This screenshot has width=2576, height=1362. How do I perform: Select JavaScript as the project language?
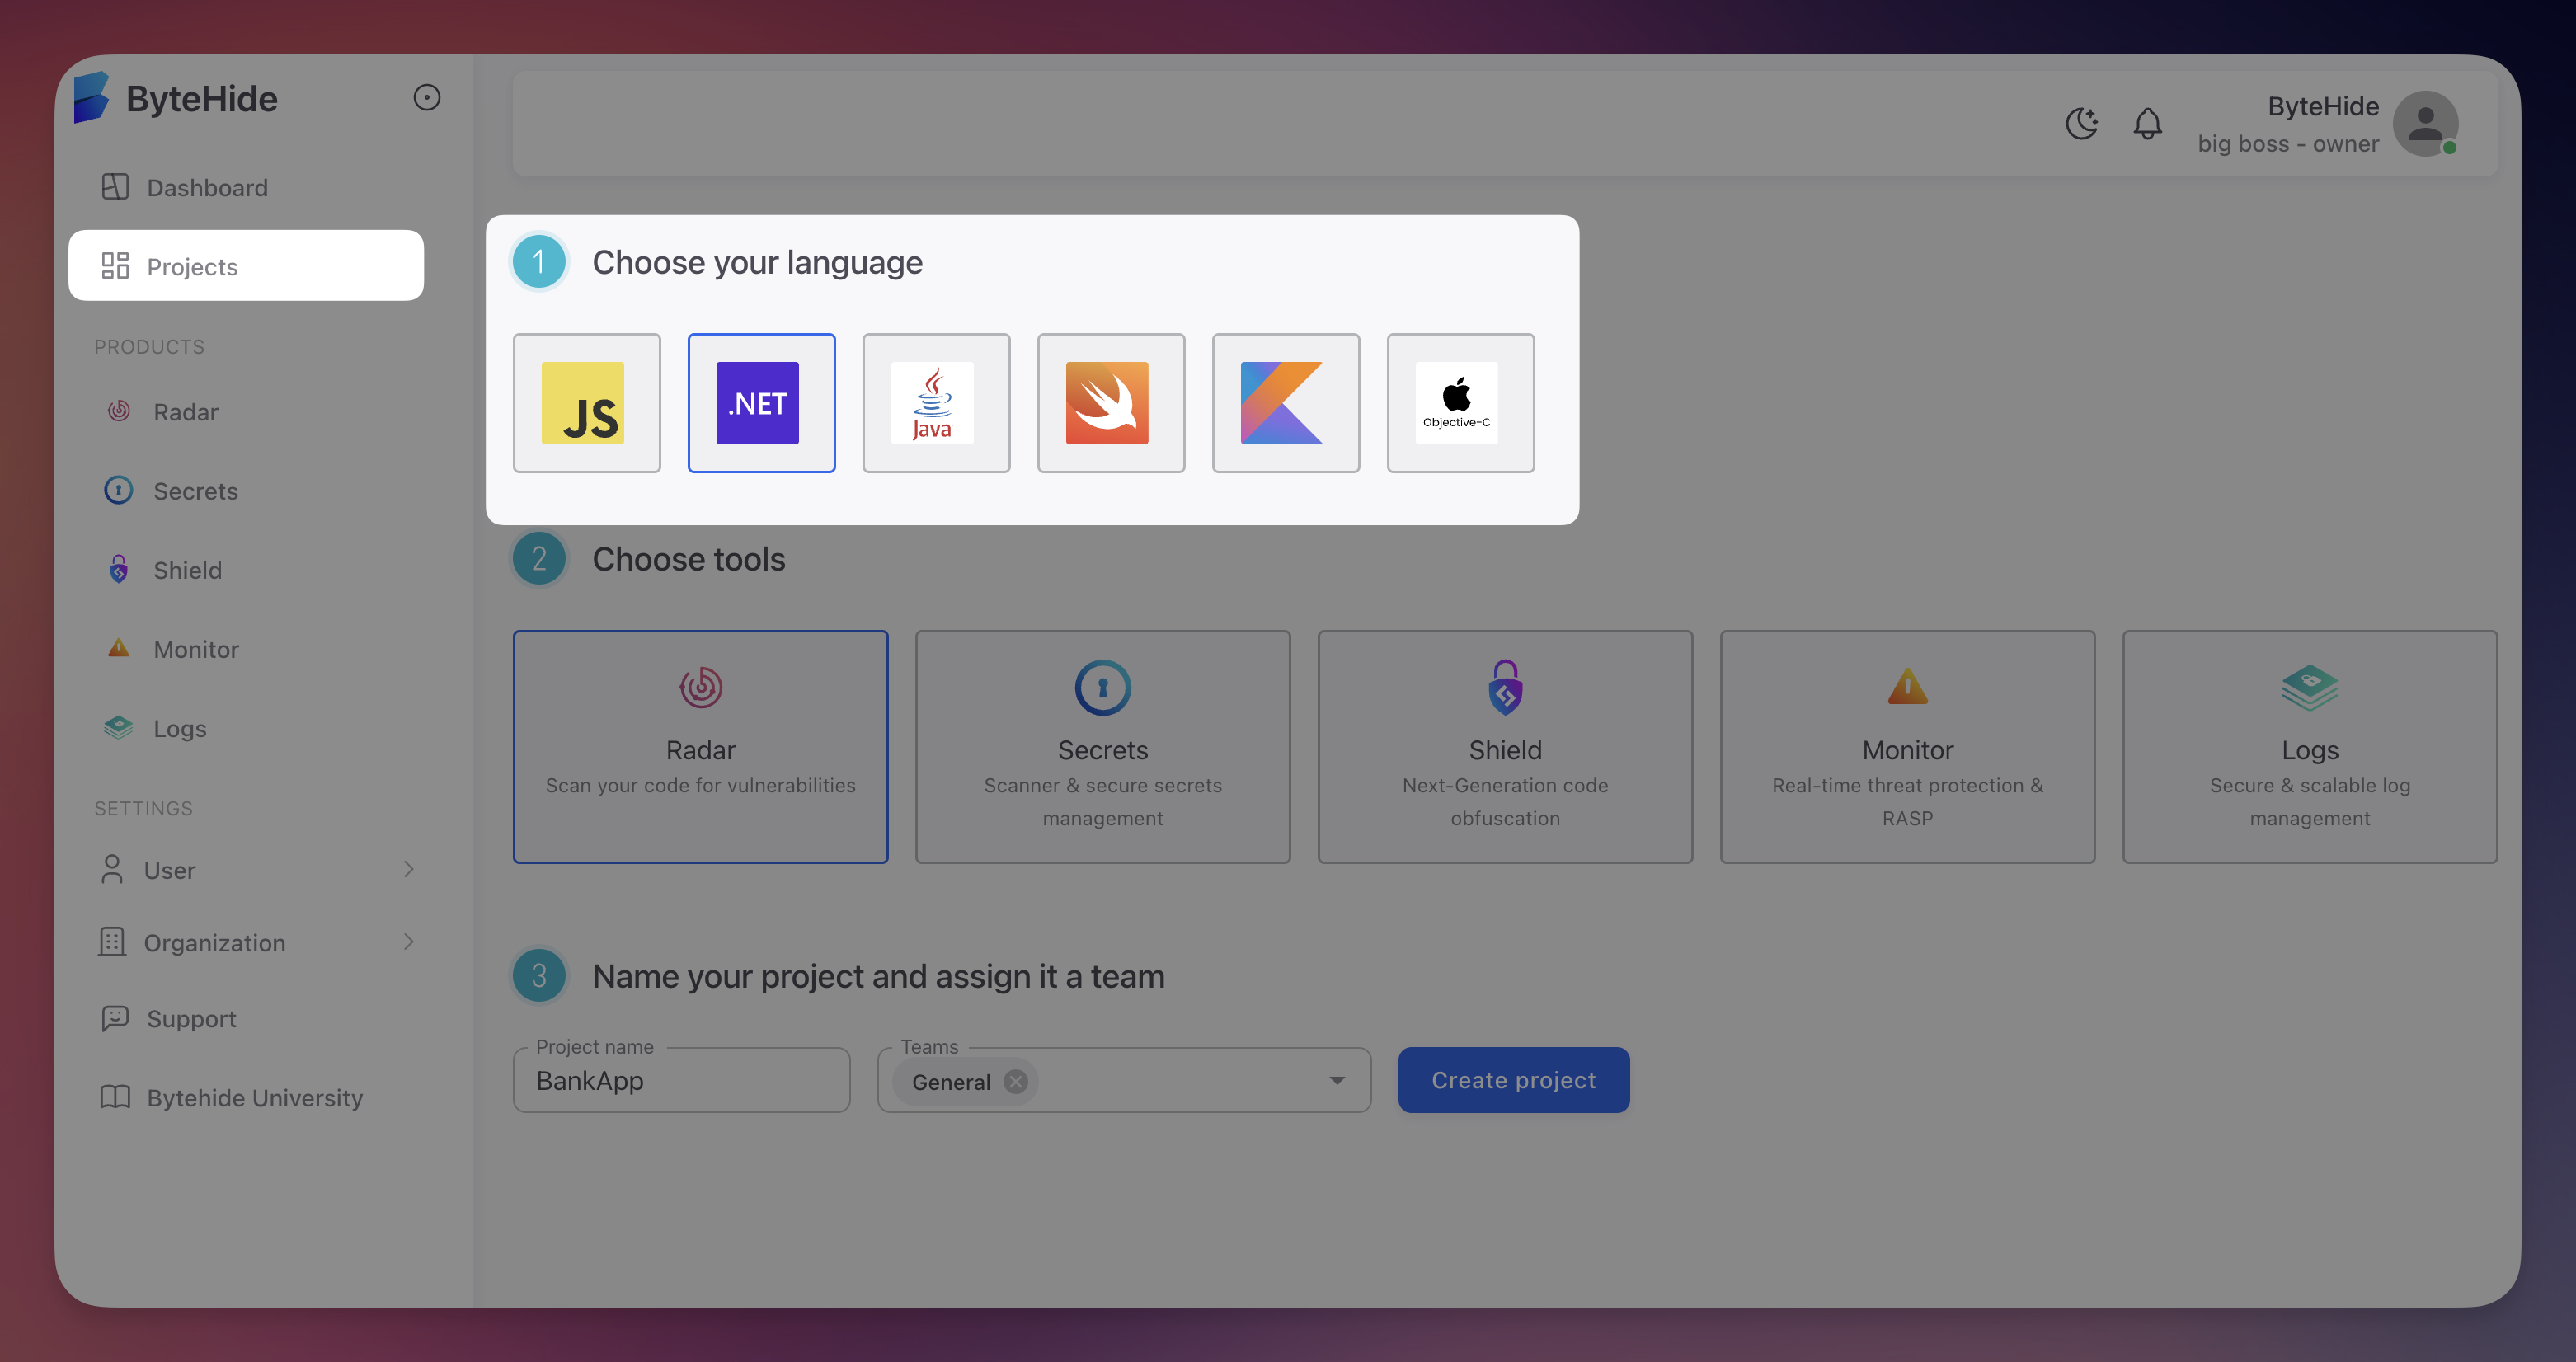pyautogui.click(x=586, y=403)
